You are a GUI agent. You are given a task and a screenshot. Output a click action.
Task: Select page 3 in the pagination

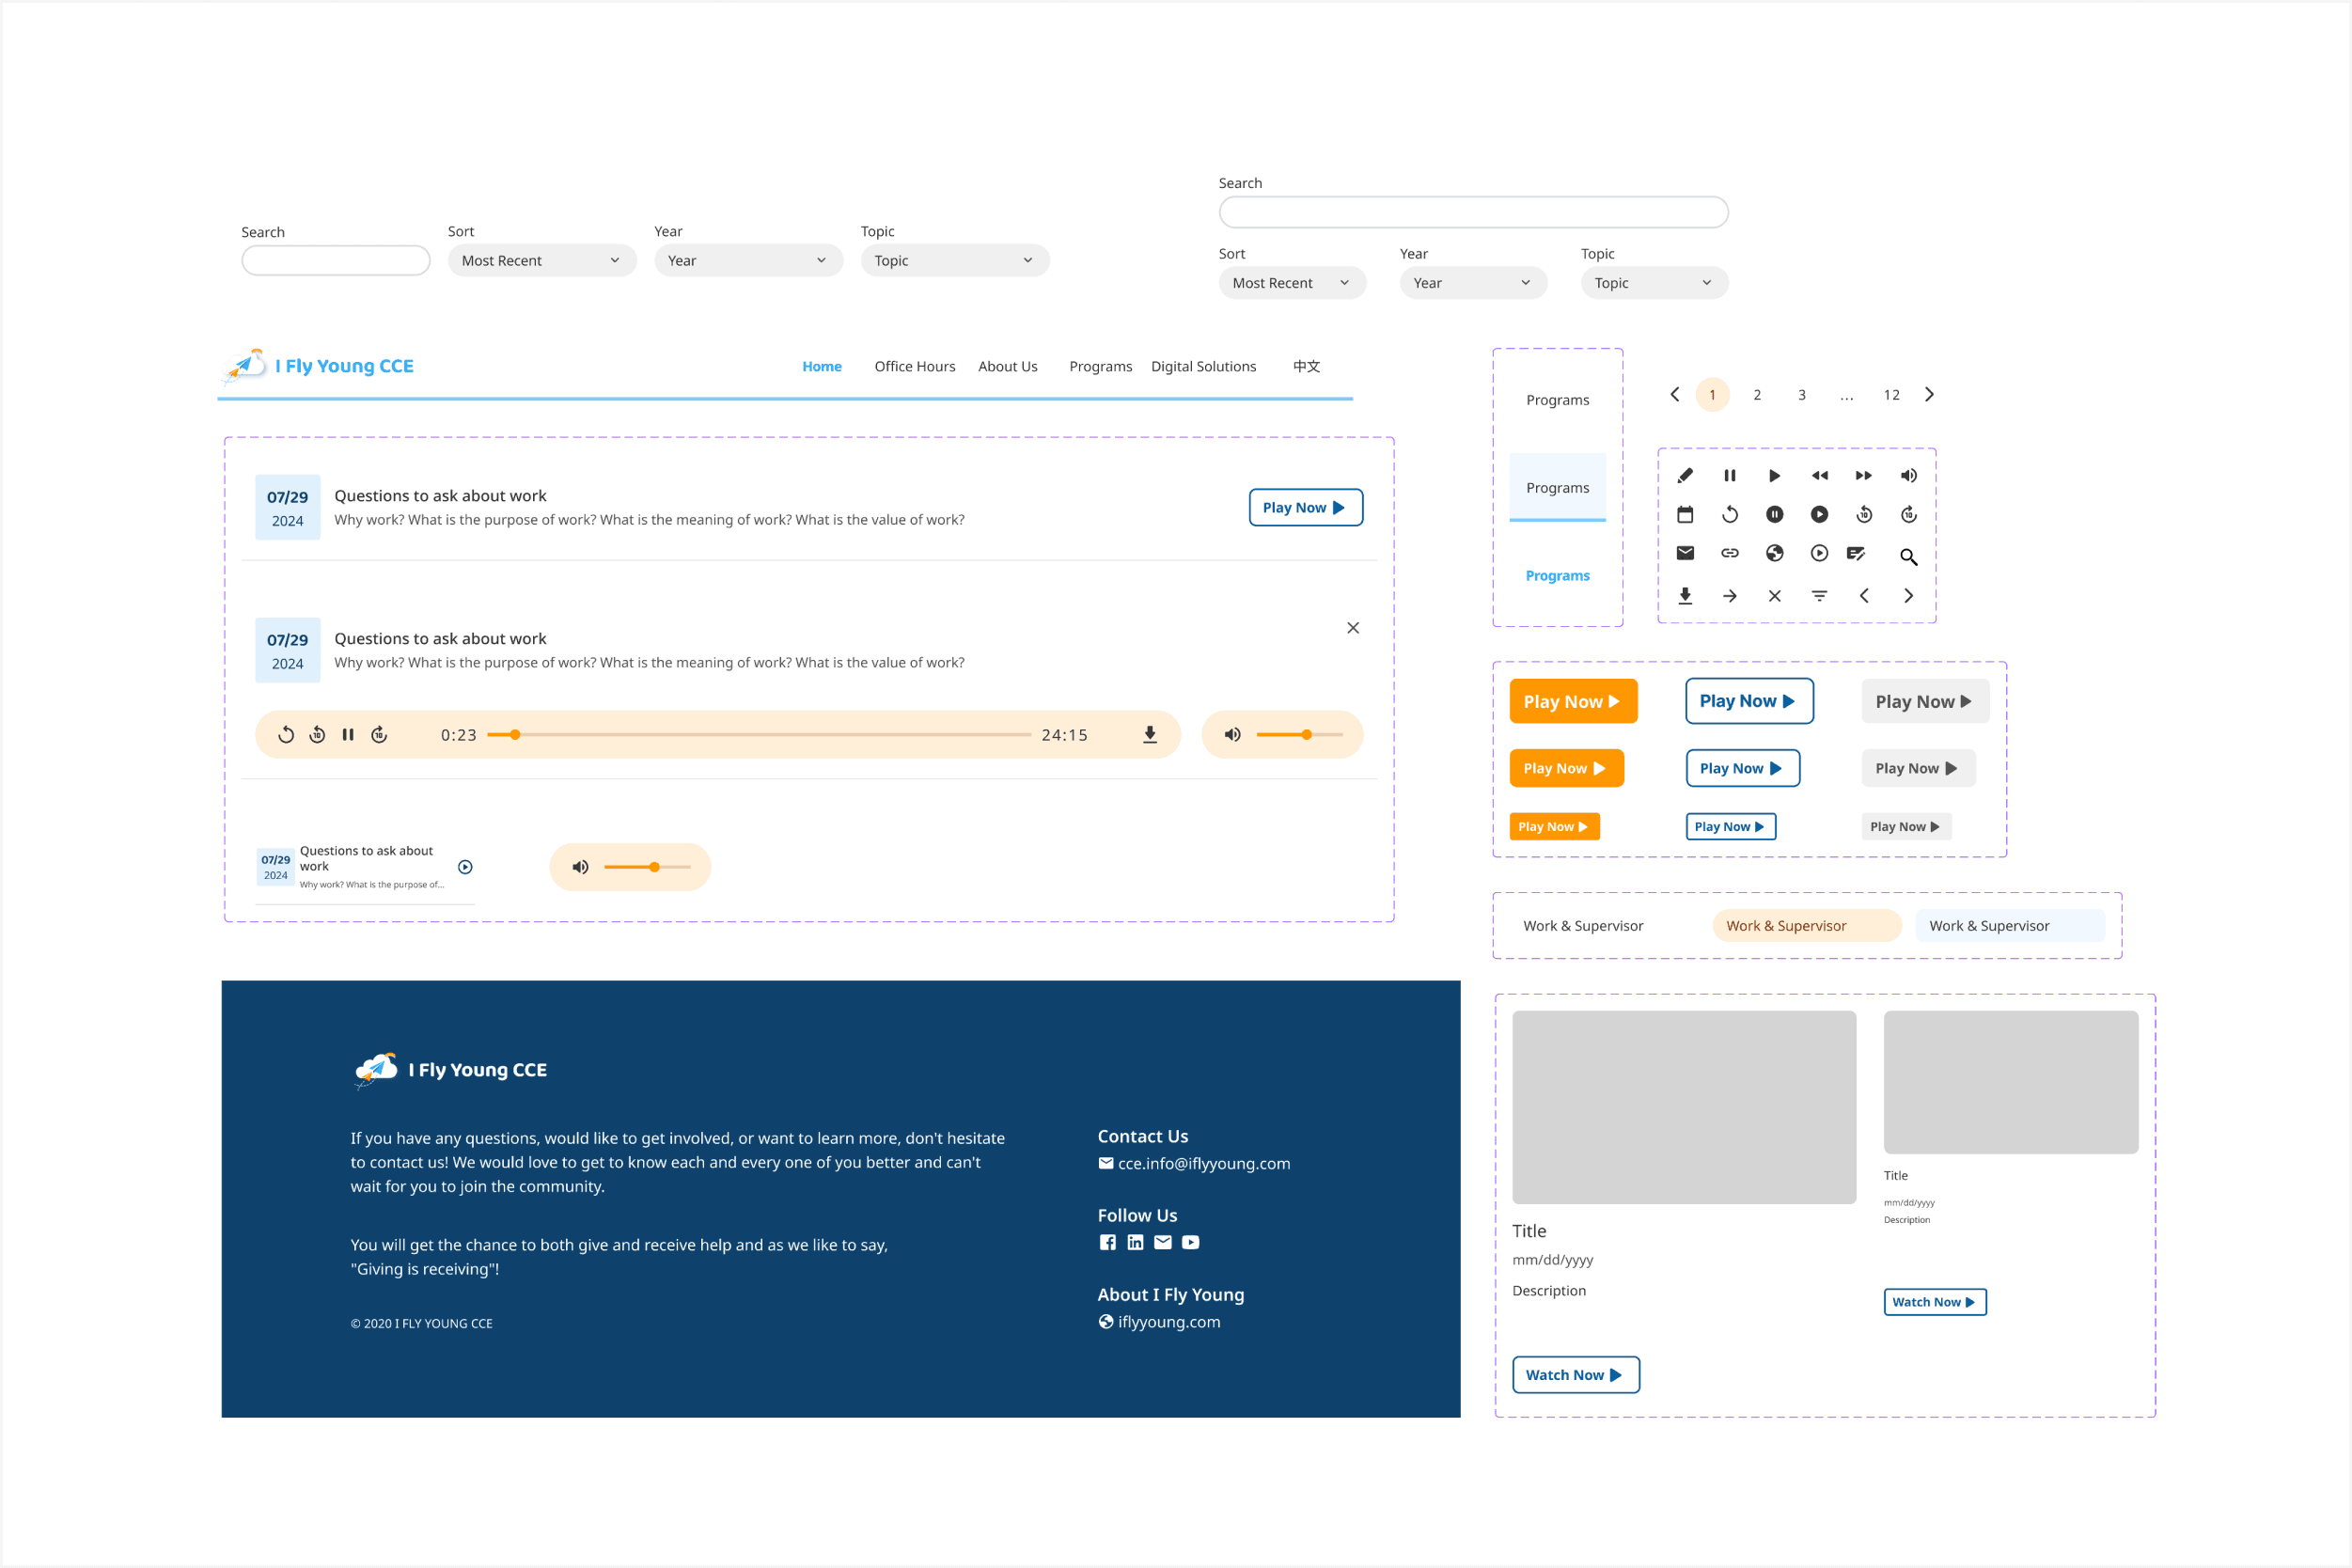[x=1802, y=394]
